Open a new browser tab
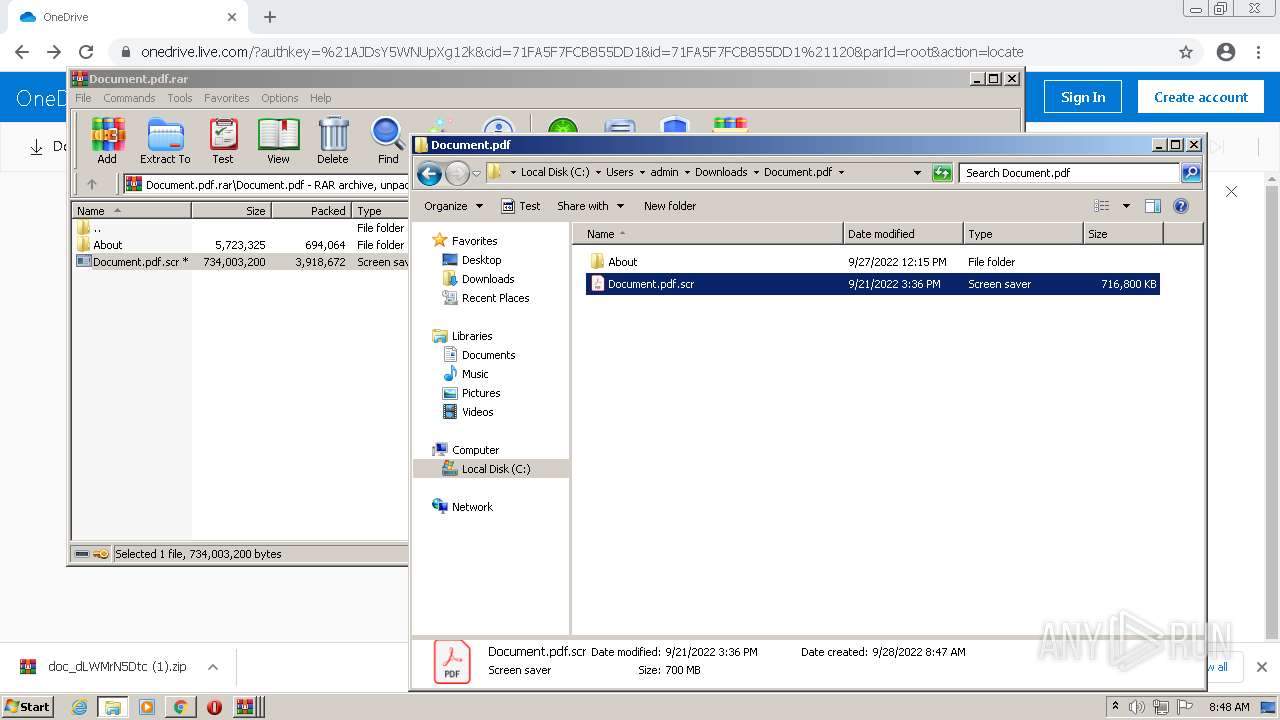This screenshot has width=1280, height=720. [270, 17]
